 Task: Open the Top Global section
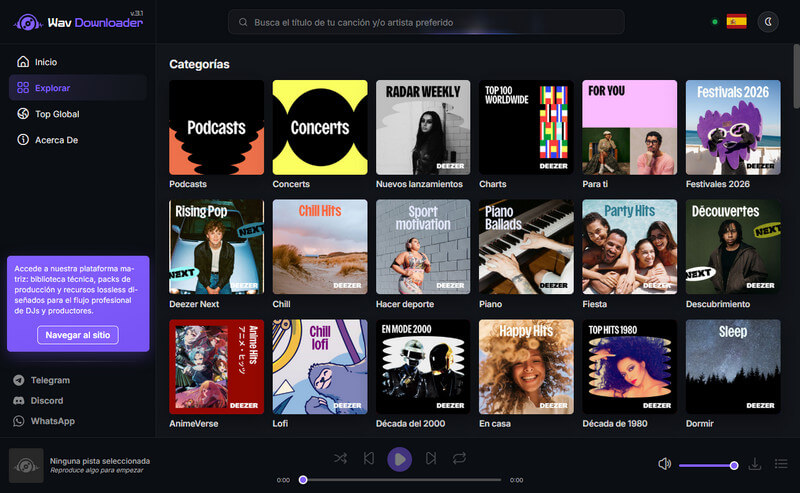pos(78,114)
